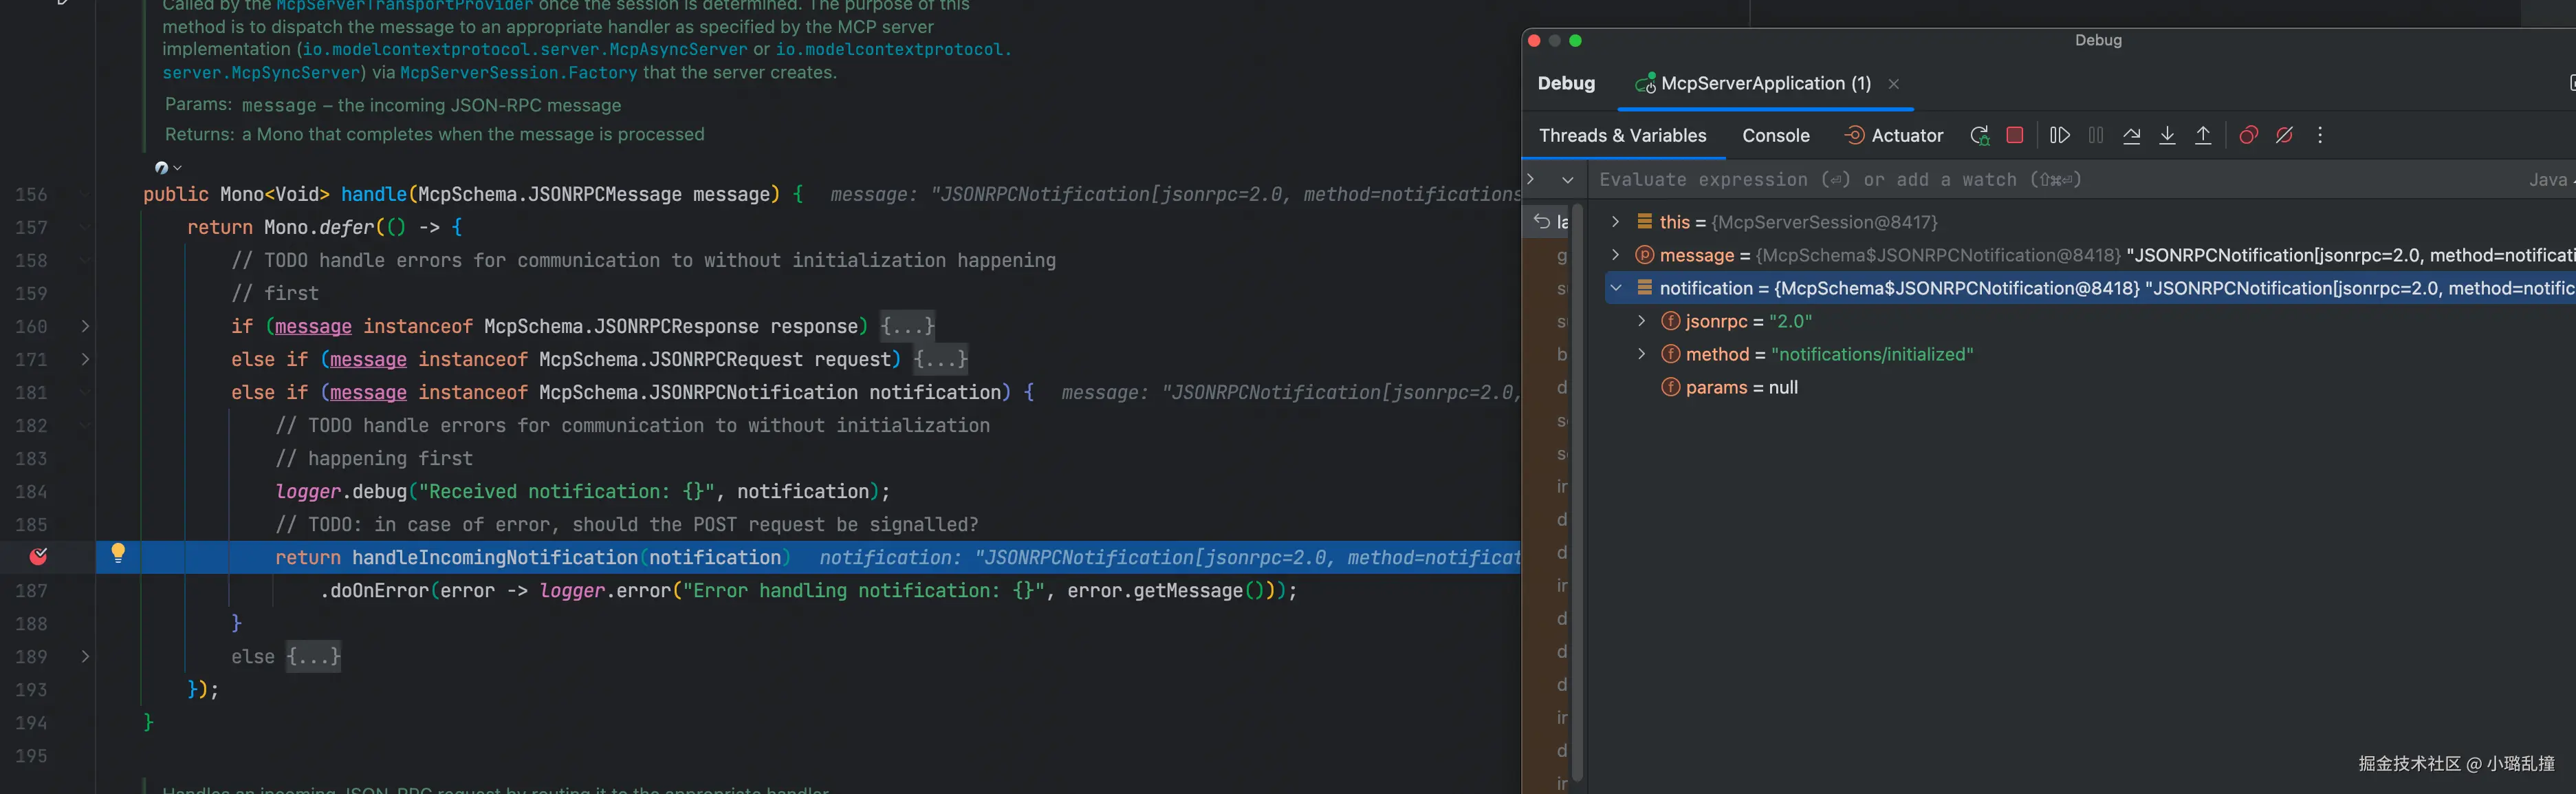
Task: Toggle Mute Breakpoints
Action: tap(2284, 136)
